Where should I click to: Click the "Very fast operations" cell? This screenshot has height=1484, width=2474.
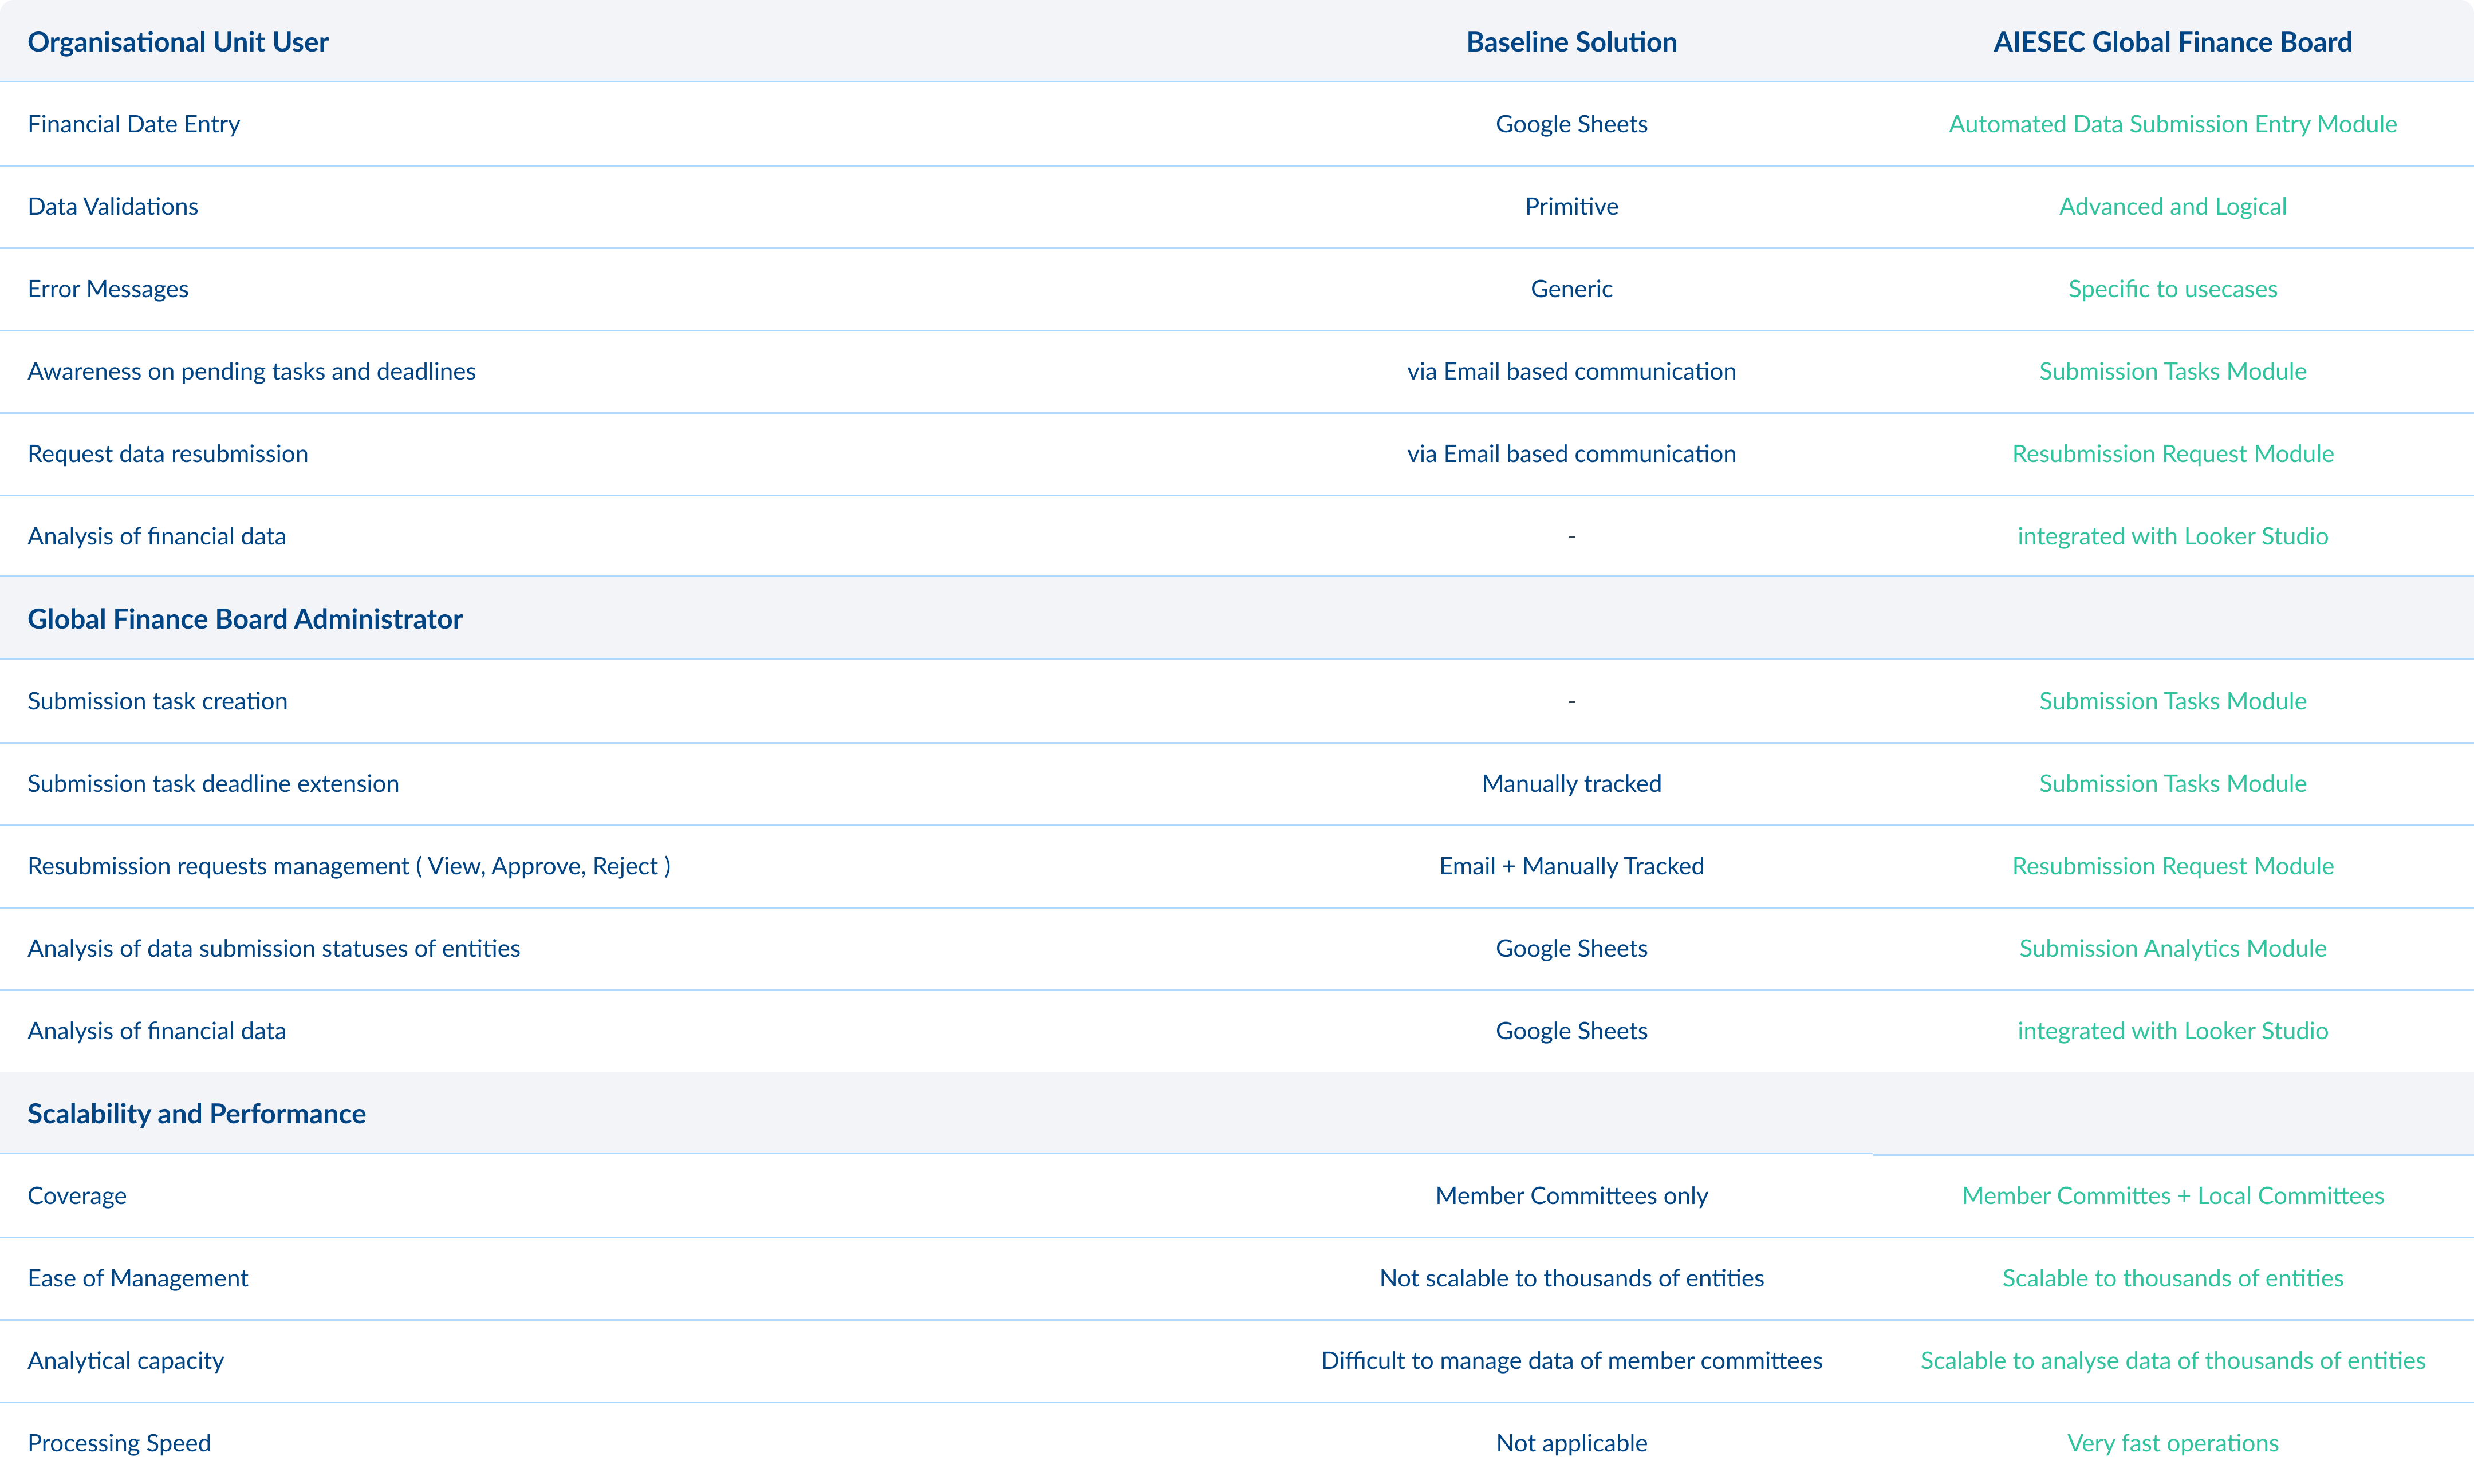[x=2172, y=1443]
